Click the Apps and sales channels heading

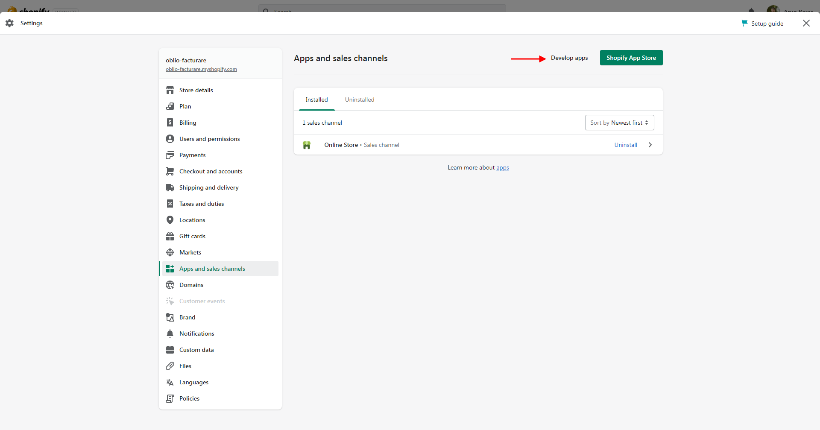pos(340,58)
